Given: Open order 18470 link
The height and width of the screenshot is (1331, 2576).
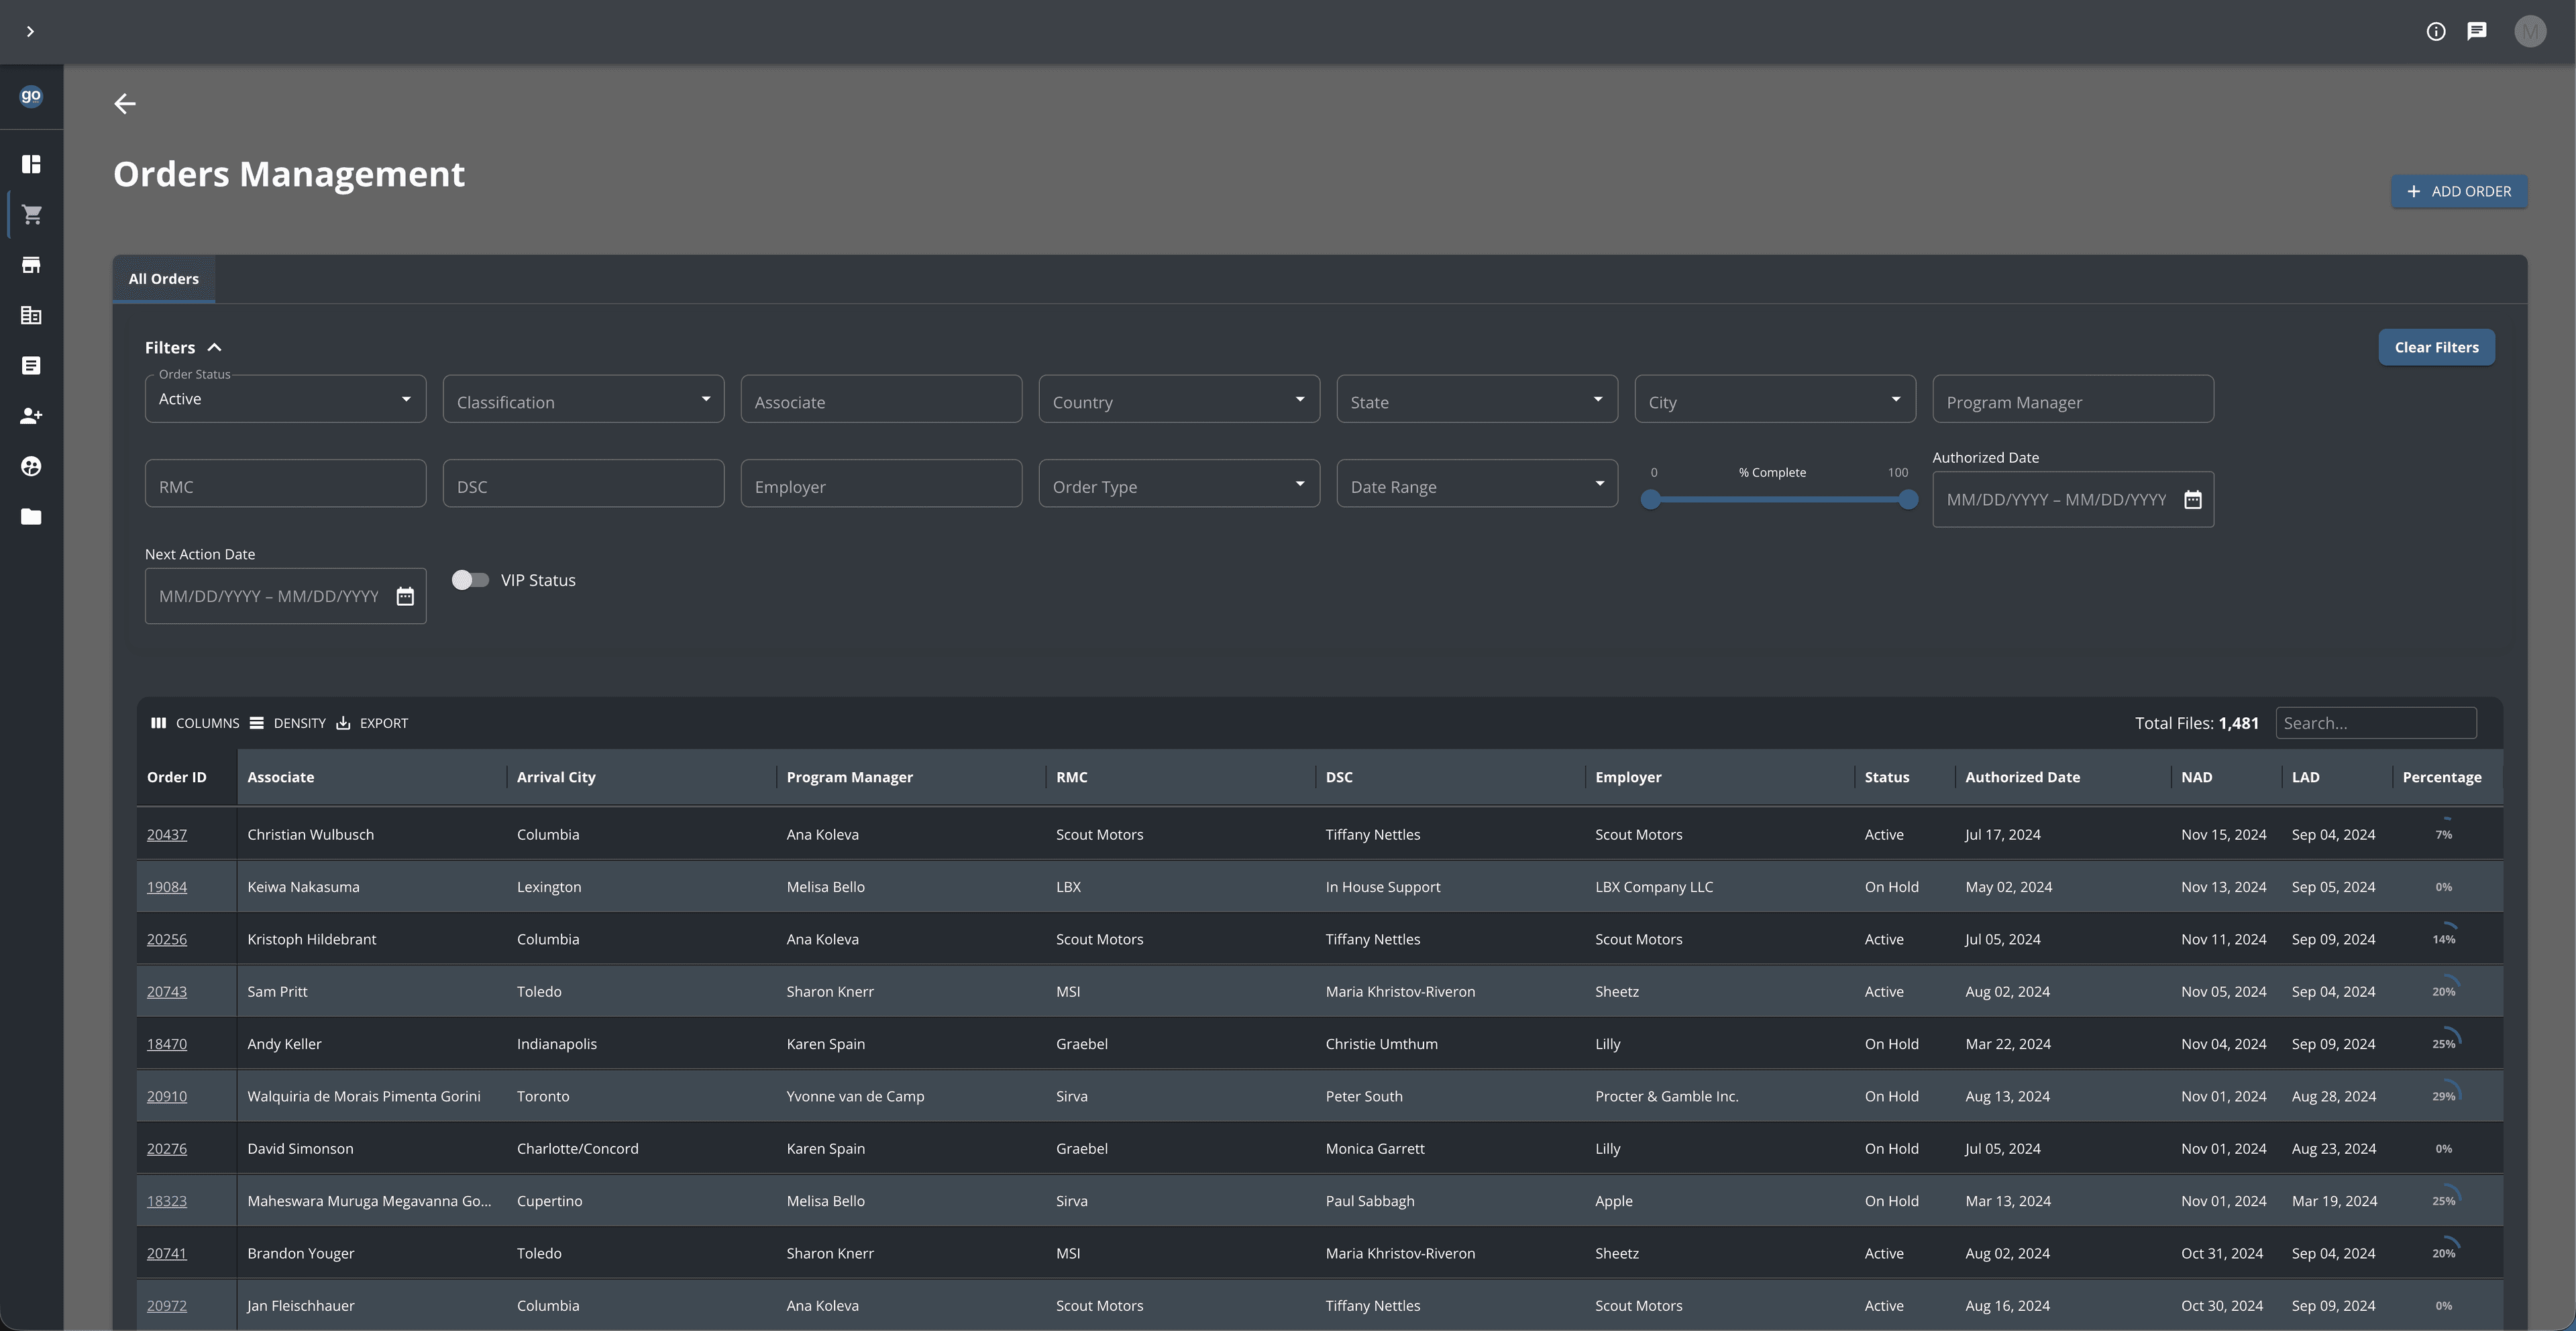Looking at the screenshot, I should tap(167, 1044).
